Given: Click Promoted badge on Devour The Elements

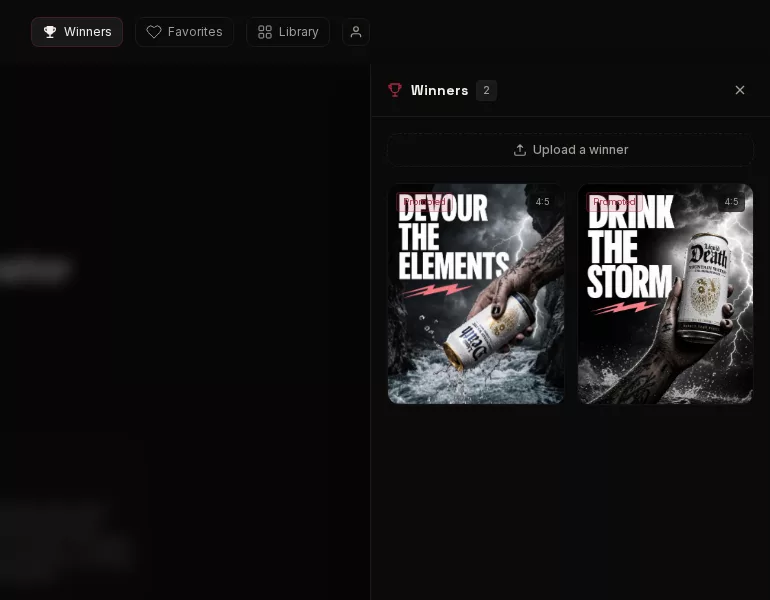Looking at the screenshot, I should [x=424, y=202].
